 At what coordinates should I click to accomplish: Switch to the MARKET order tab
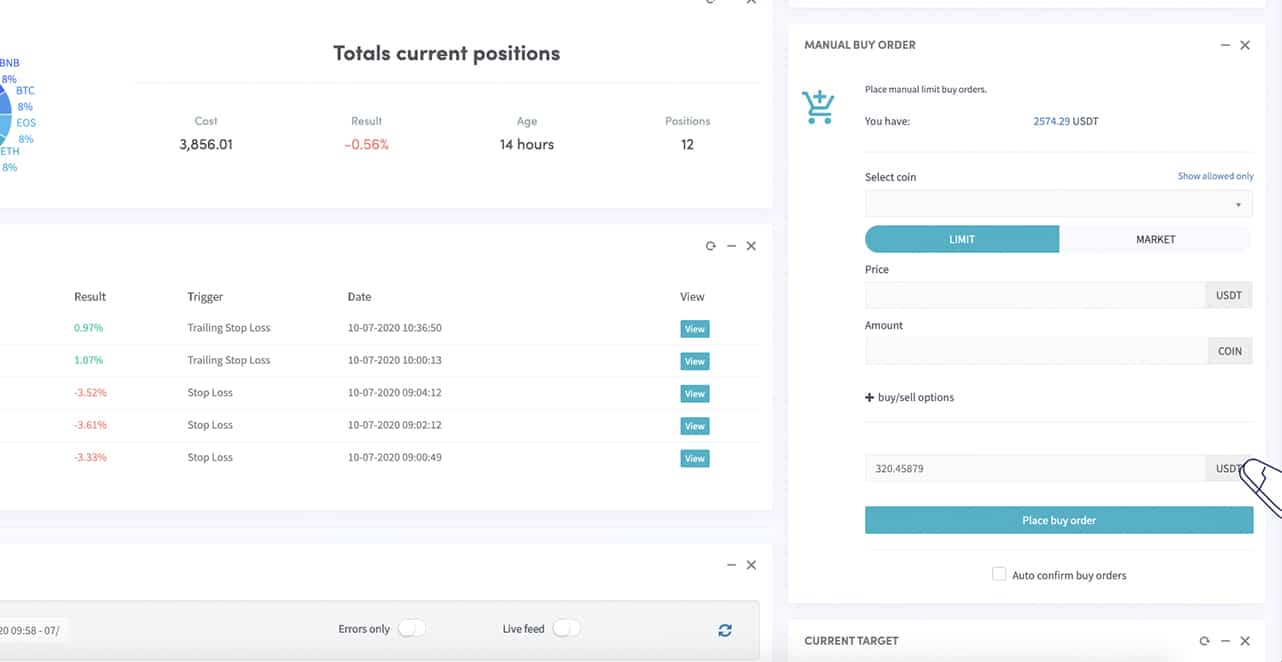1155,239
